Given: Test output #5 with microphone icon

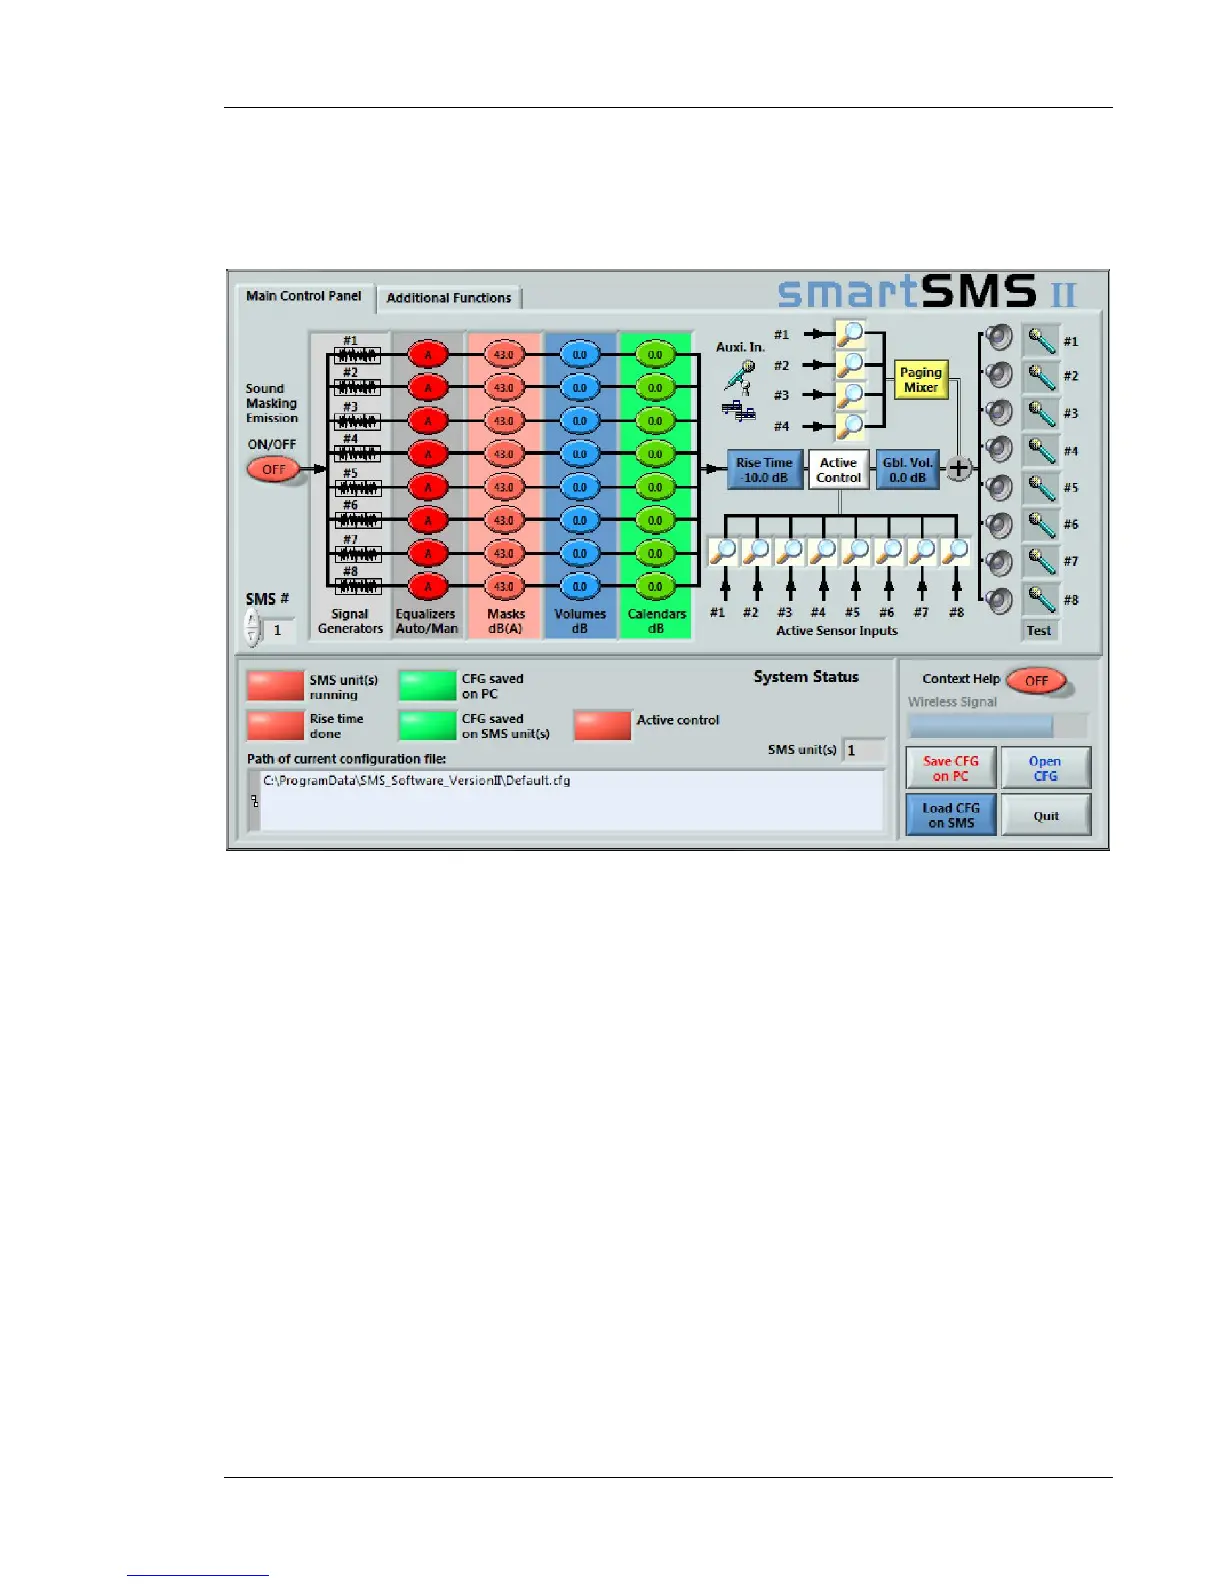Looking at the screenshot, I should (1041, 487).
